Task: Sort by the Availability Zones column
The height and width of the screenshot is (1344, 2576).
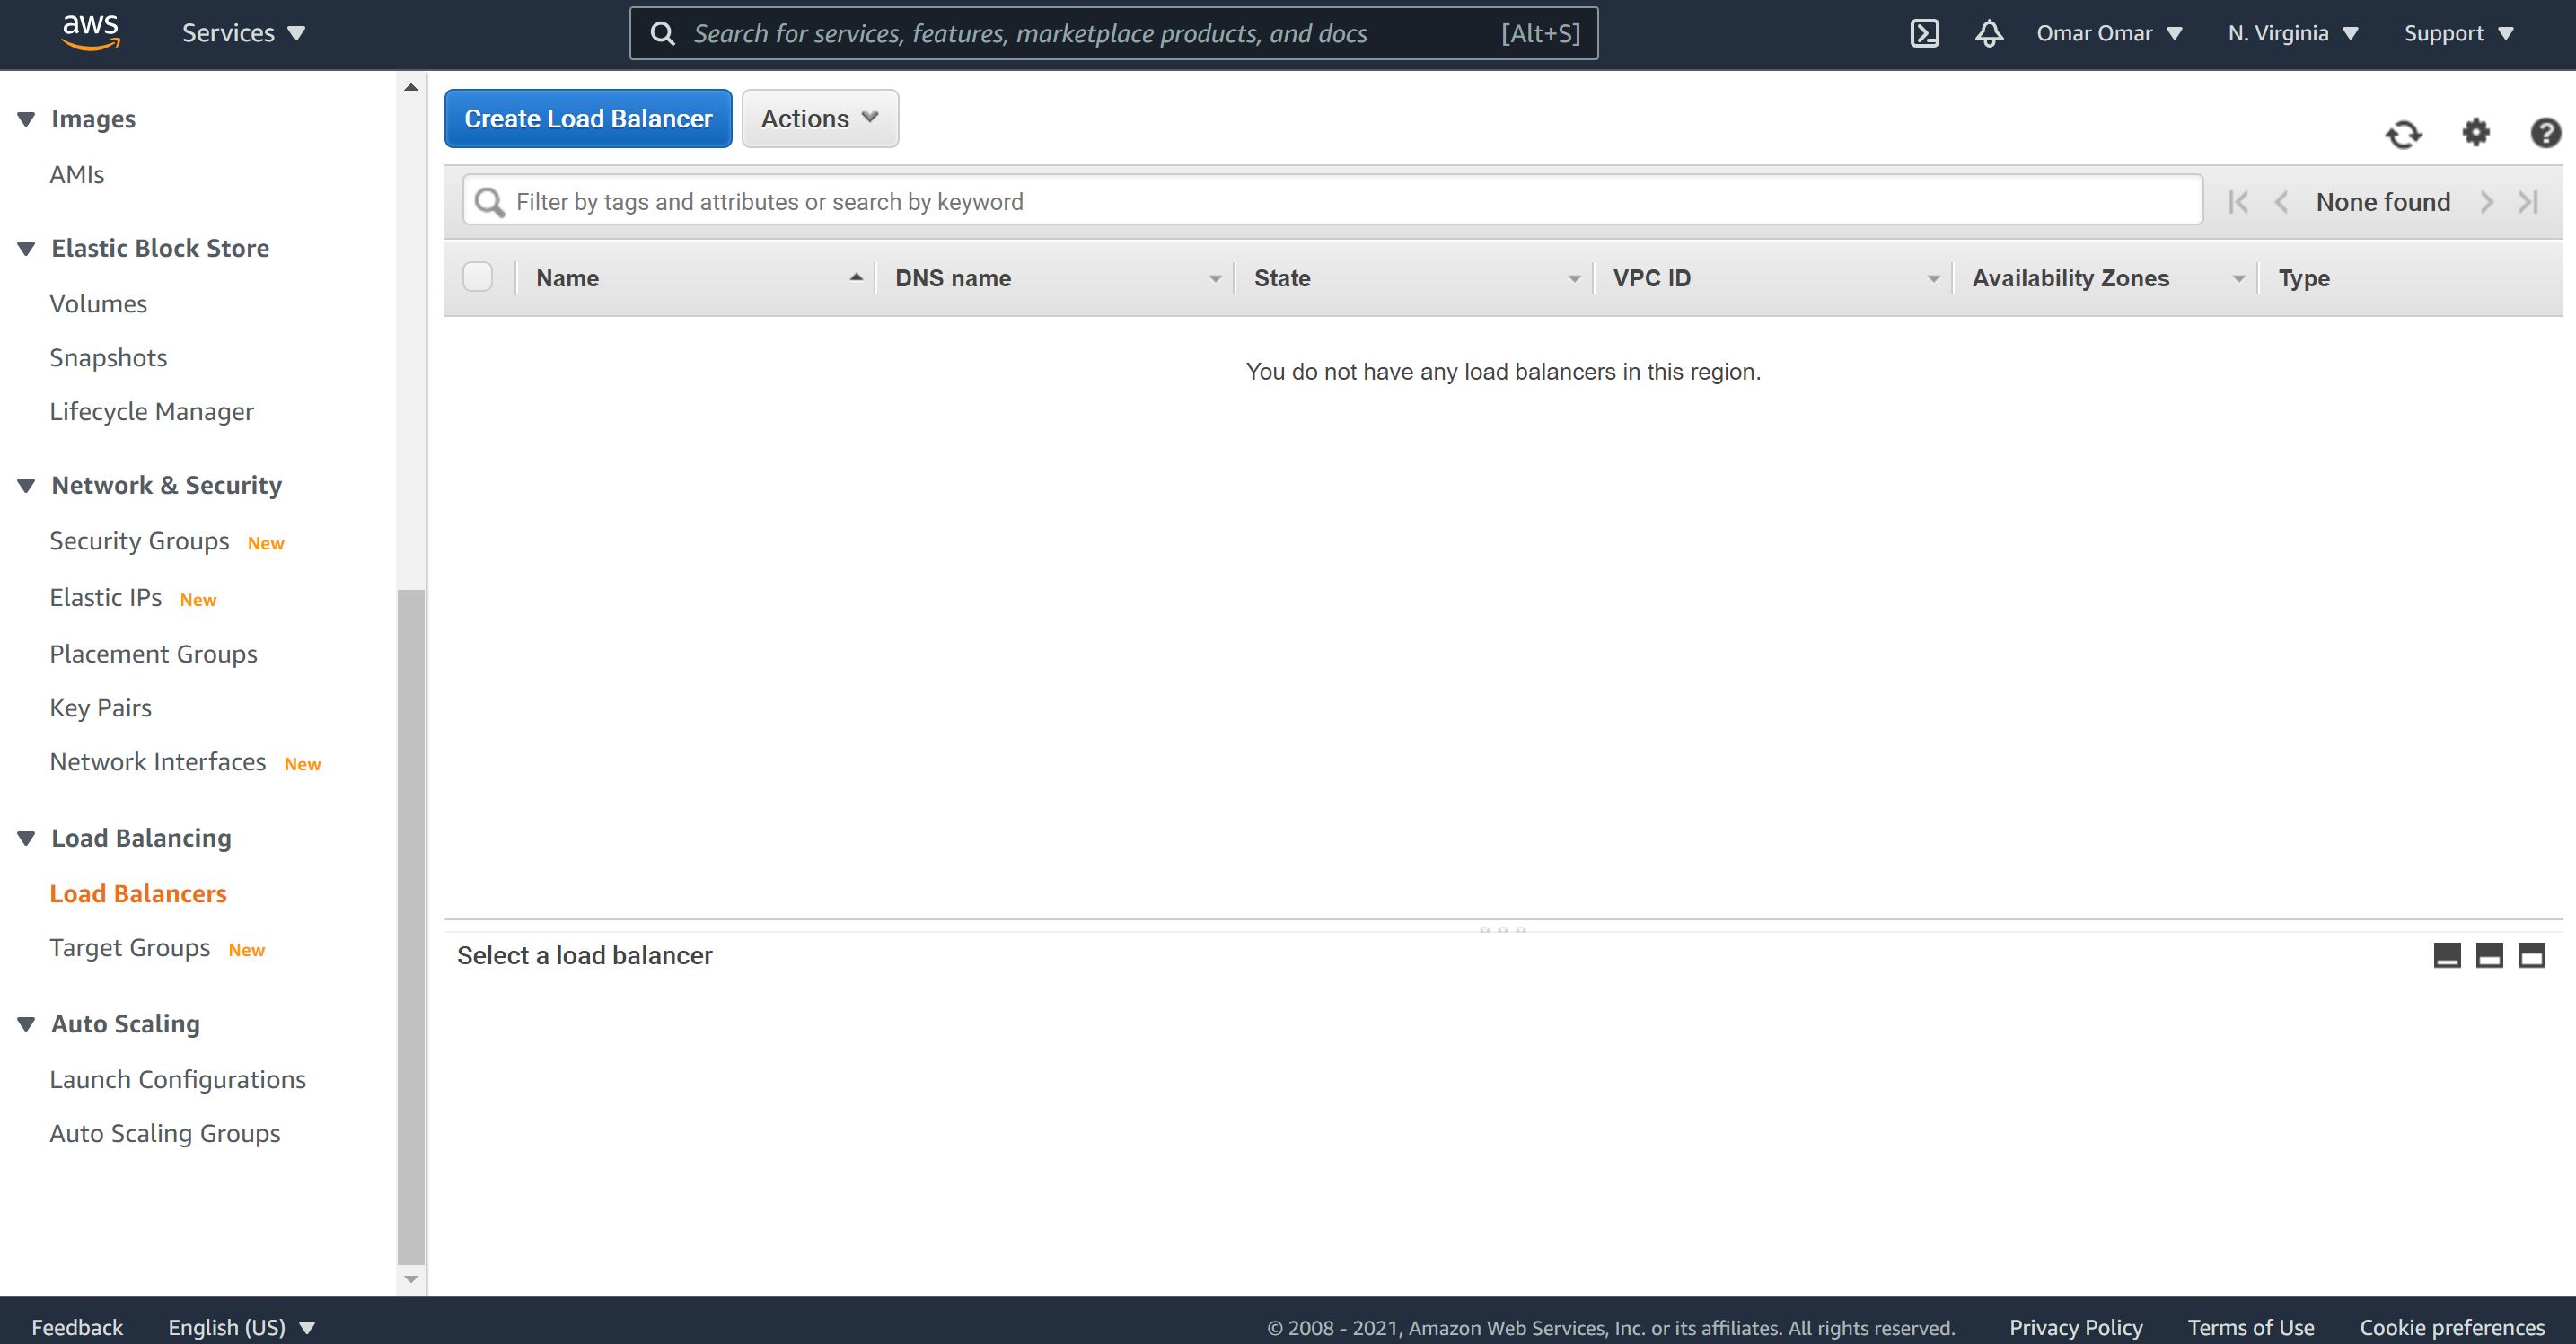Action: coord(2106,278)
